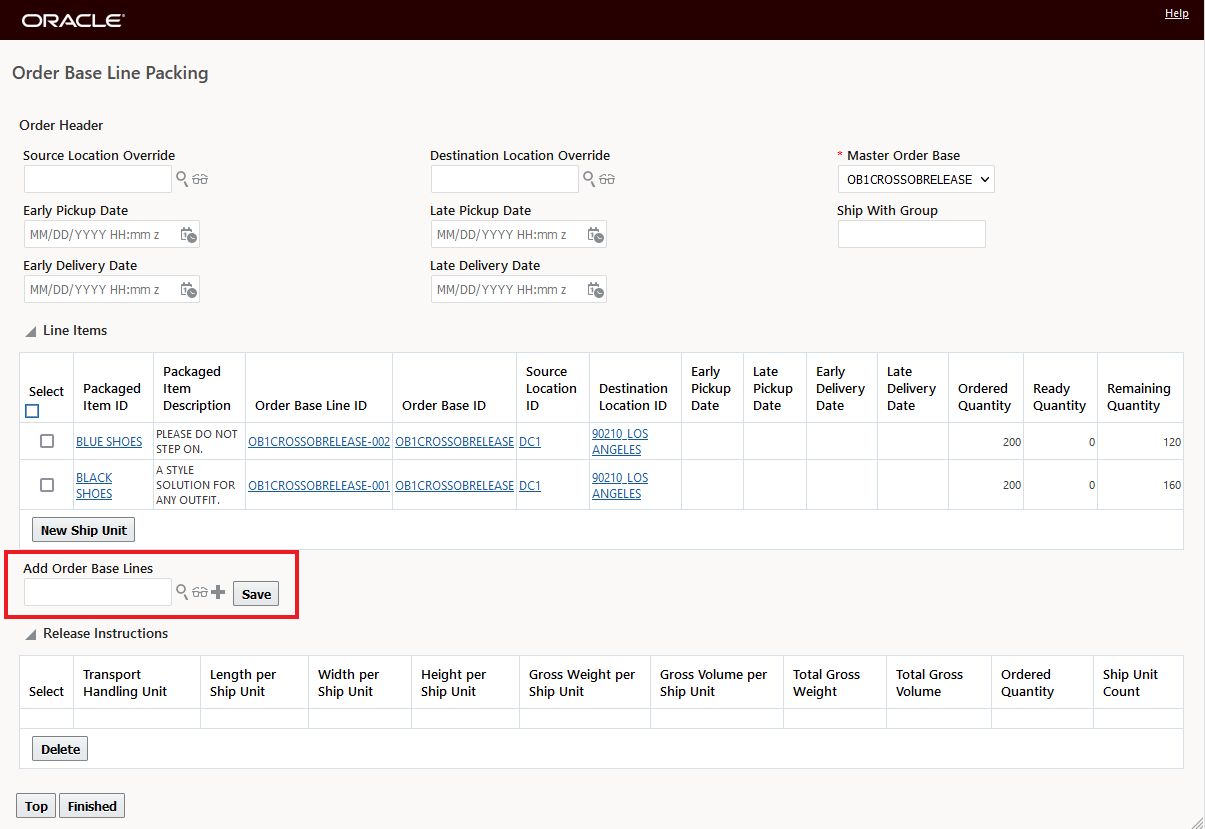
Task: Open the Late Delivery Date calendar picker
Action: point(595,290)
